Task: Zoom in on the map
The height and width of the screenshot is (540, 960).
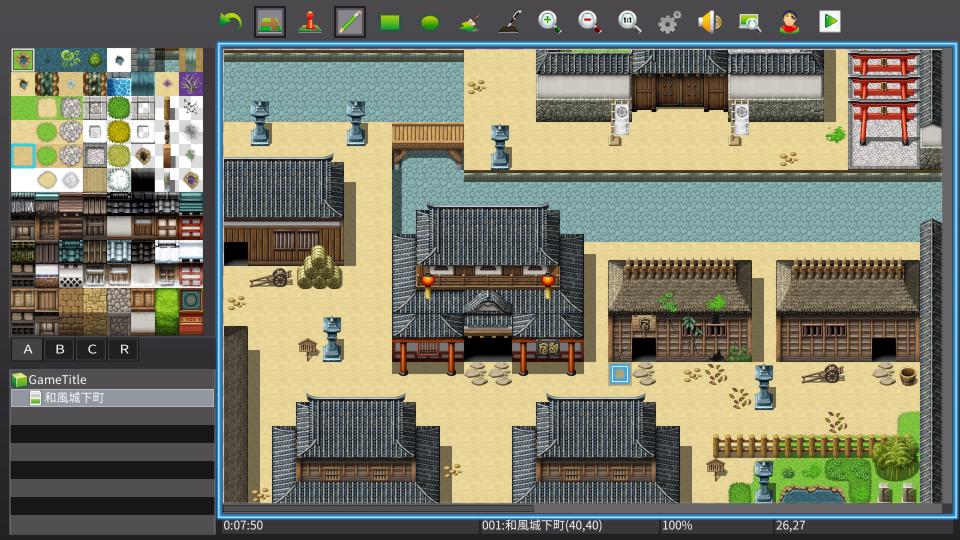Action: [549, 21]
